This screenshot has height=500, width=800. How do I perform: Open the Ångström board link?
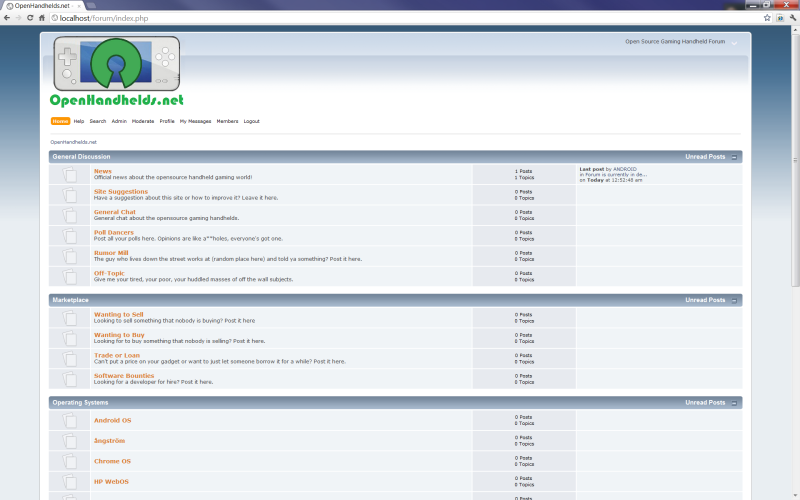coord(110,441)
